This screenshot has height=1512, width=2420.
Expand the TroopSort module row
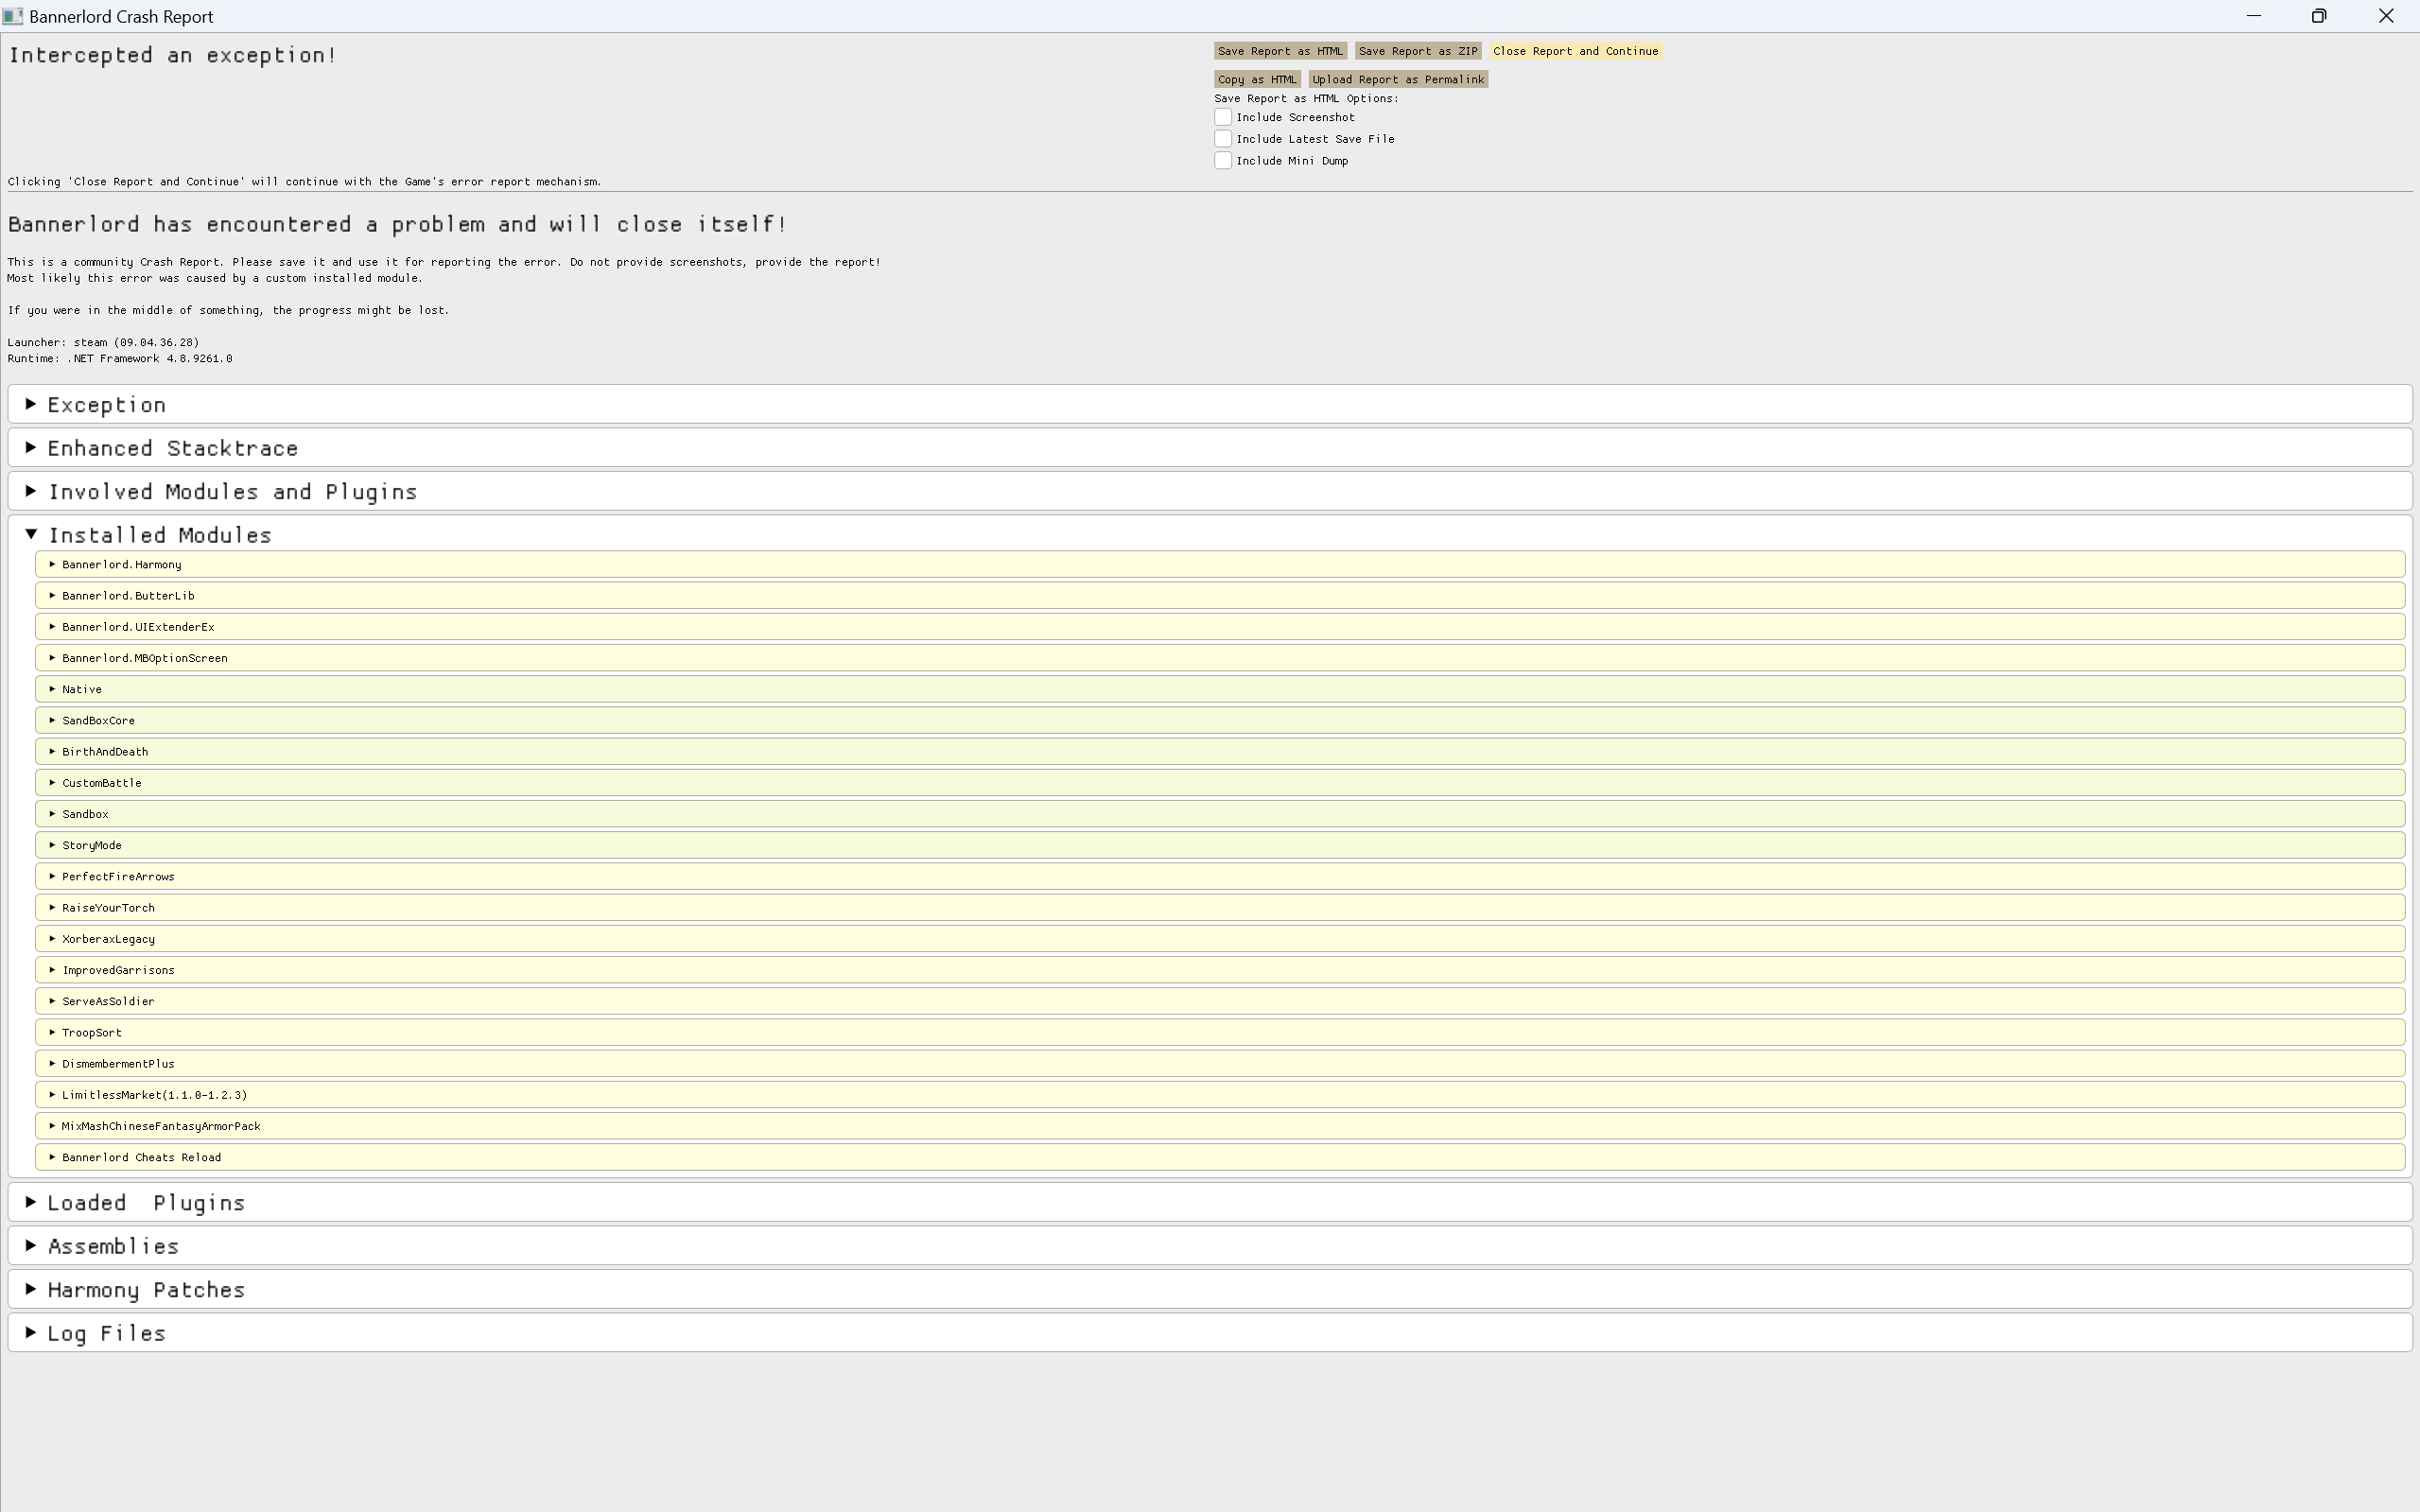tap(1220, 1032)
